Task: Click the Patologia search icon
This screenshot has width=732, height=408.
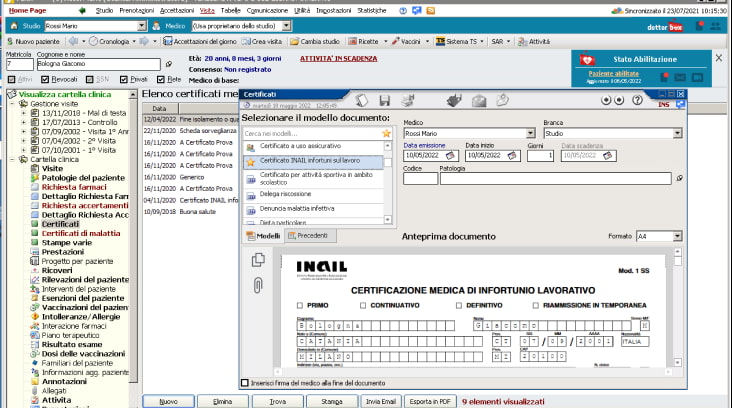Action: [680, 178]
